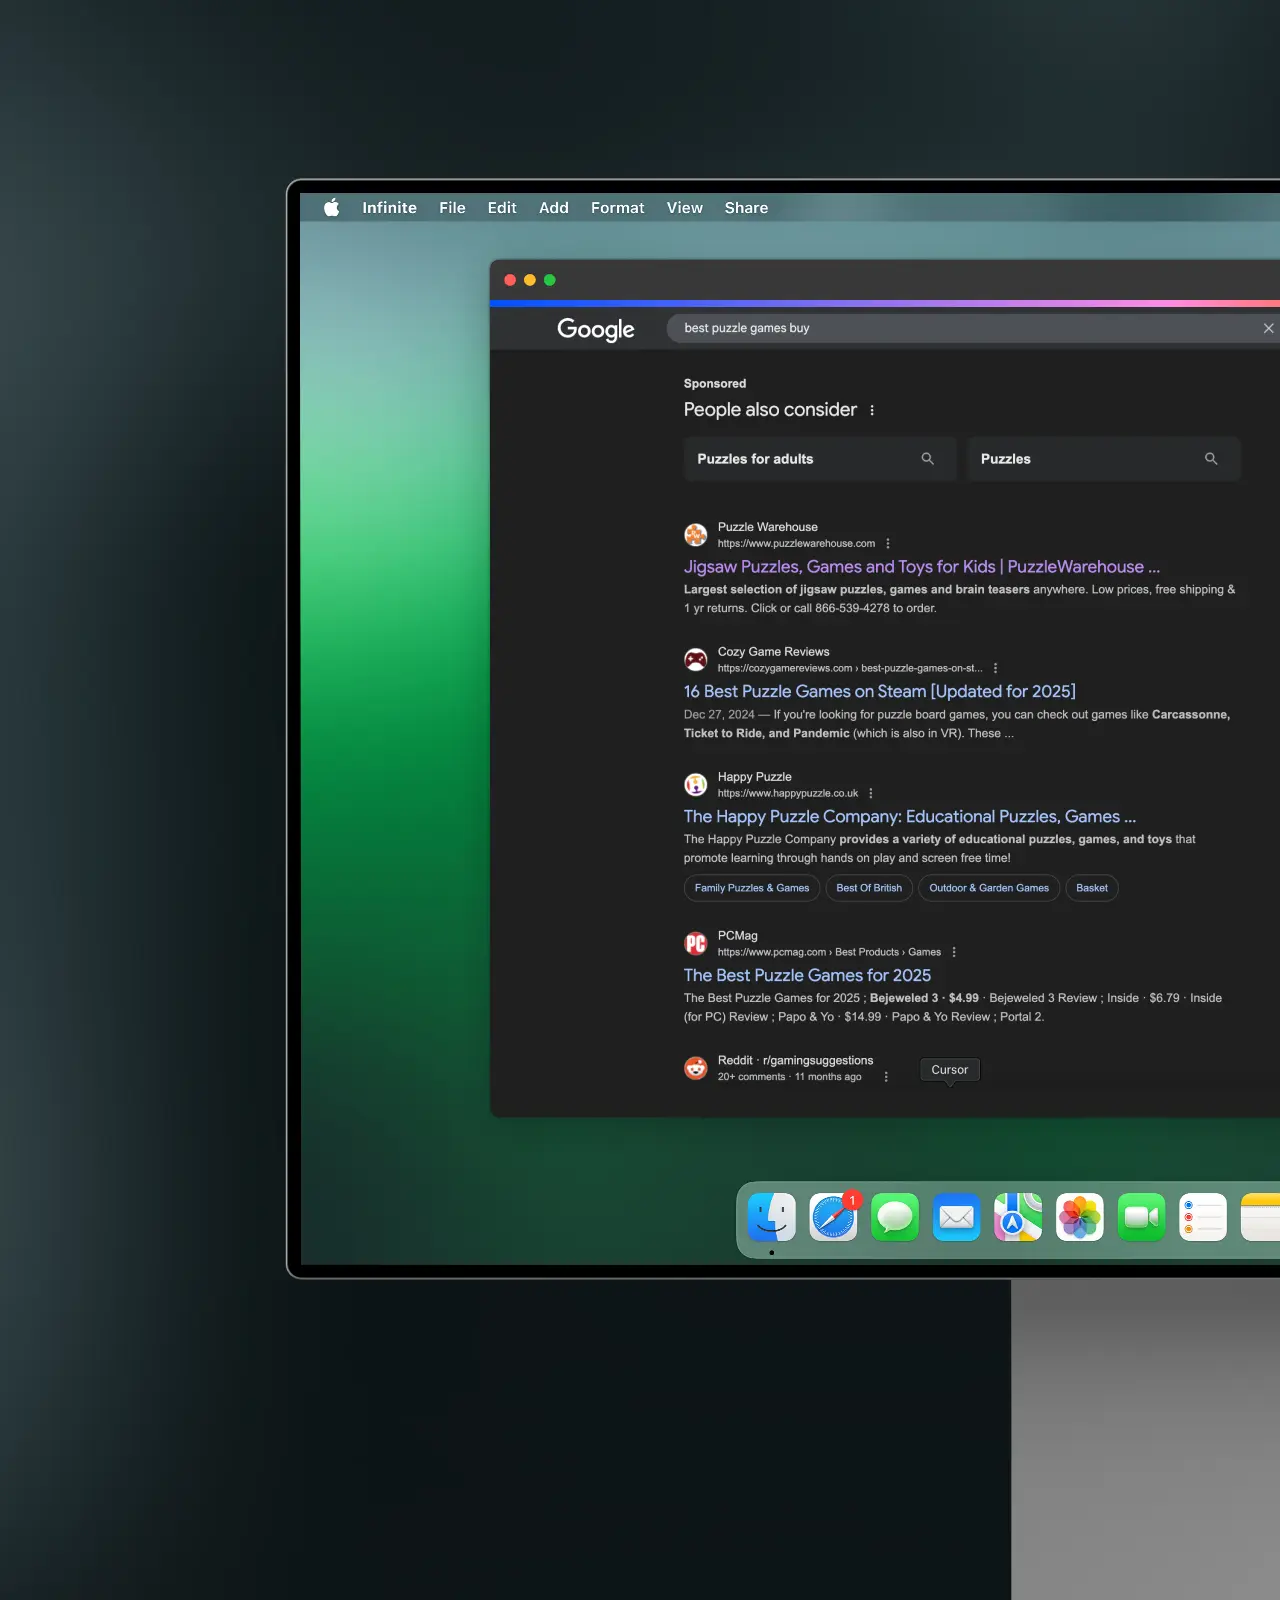Viewport: 1280px width, 1600px height.
Task: Clear the search query with X icon
Action: [x=1268, y=328]
